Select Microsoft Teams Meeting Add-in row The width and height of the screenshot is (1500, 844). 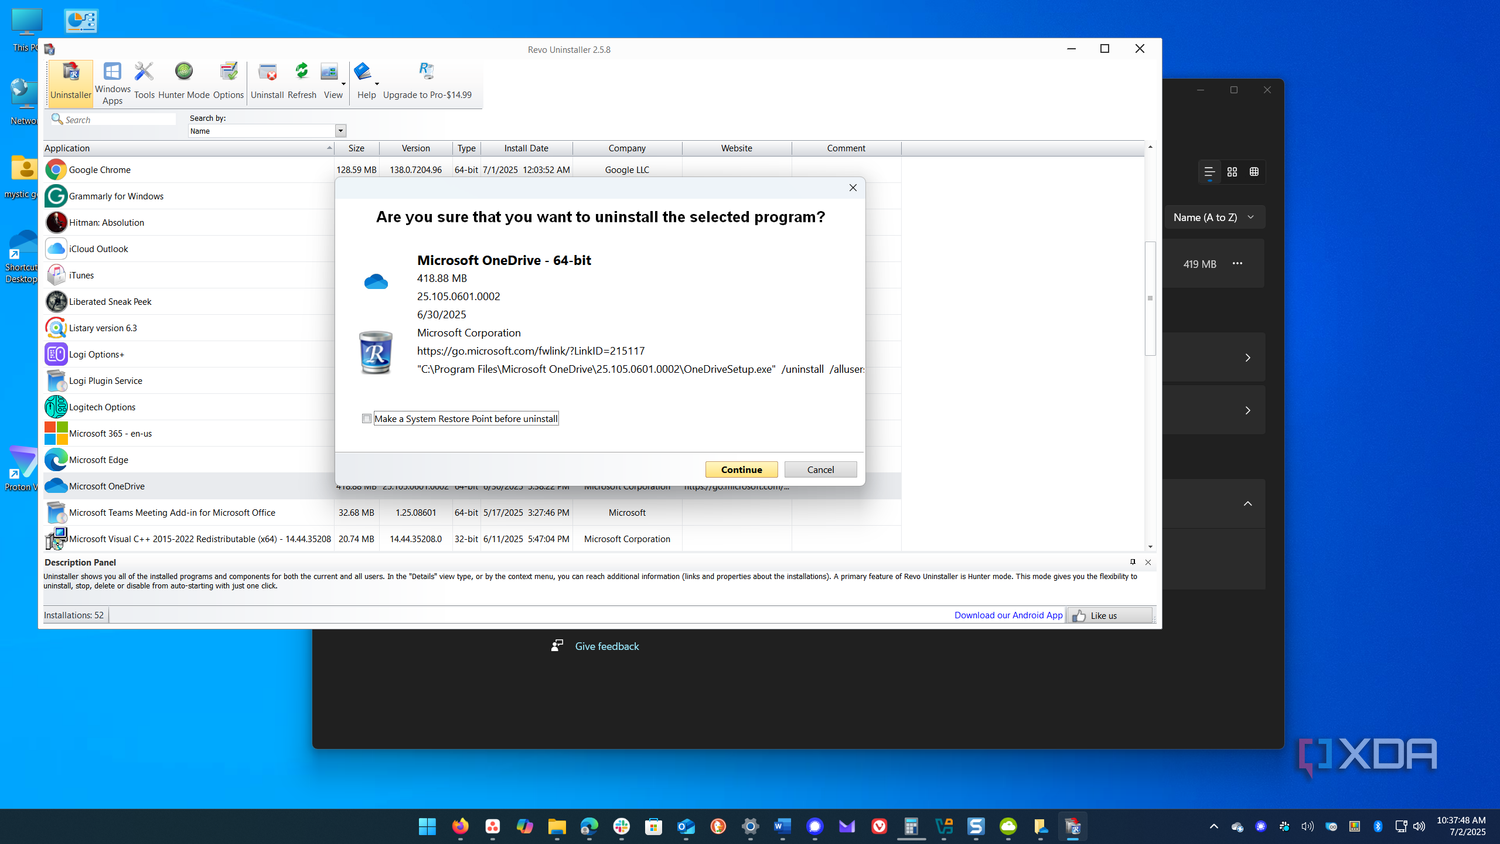point(471,512)
